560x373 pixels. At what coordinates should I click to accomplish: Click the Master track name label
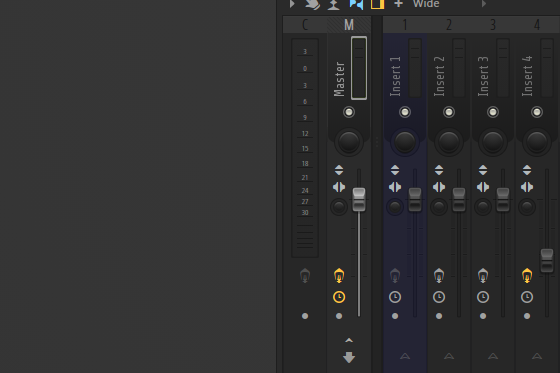coord(339,79)
